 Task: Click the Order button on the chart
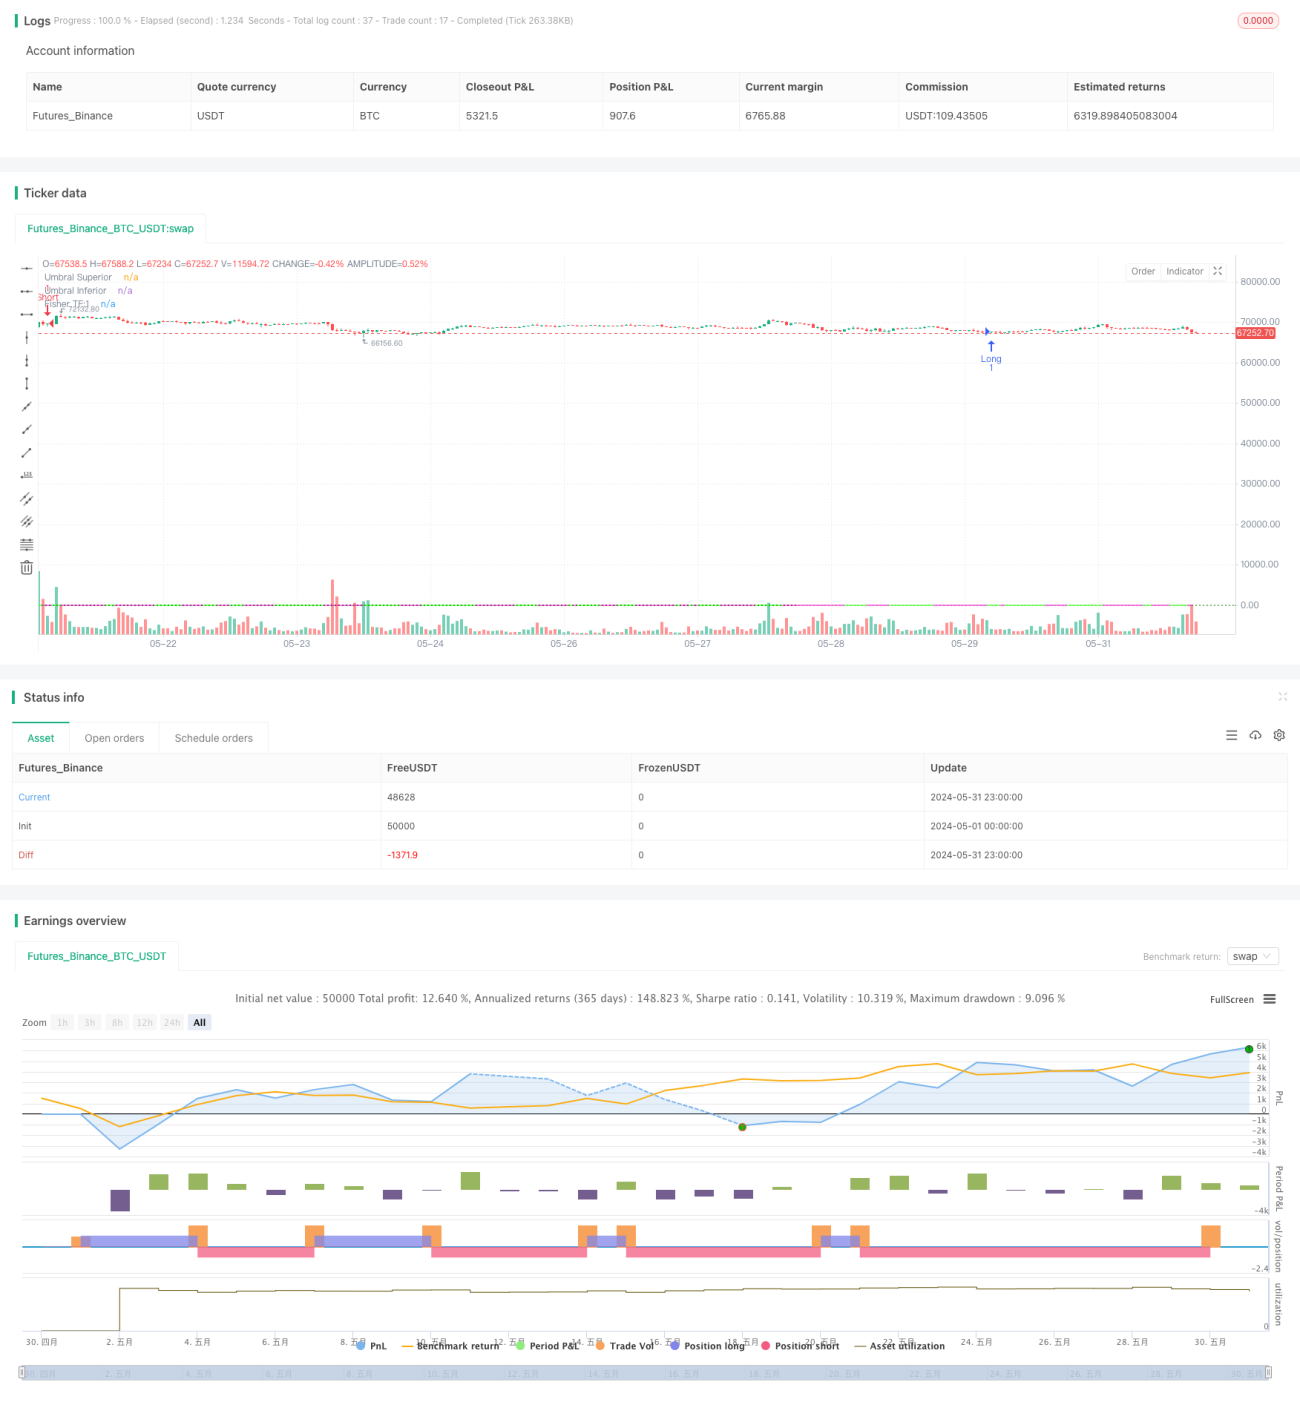1143,271
